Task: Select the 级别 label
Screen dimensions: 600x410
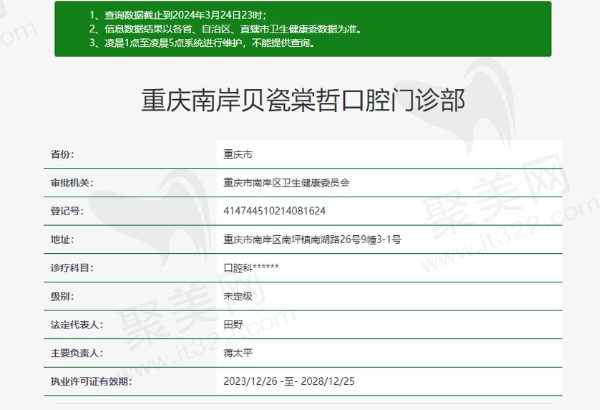Action: click(62, 296)
